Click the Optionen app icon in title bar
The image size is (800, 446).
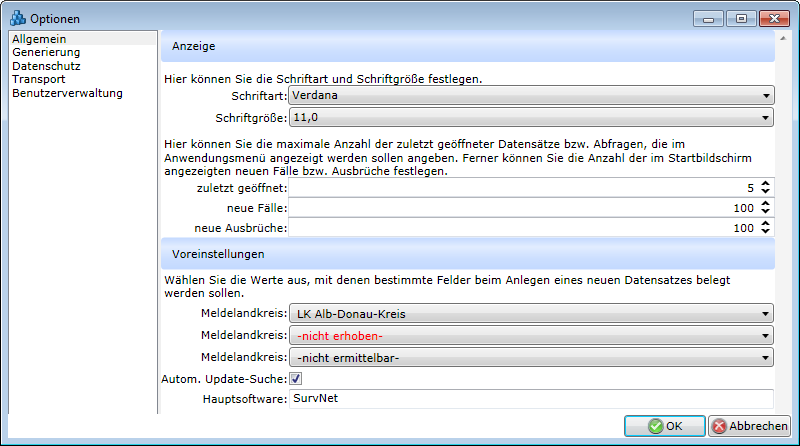16,19
